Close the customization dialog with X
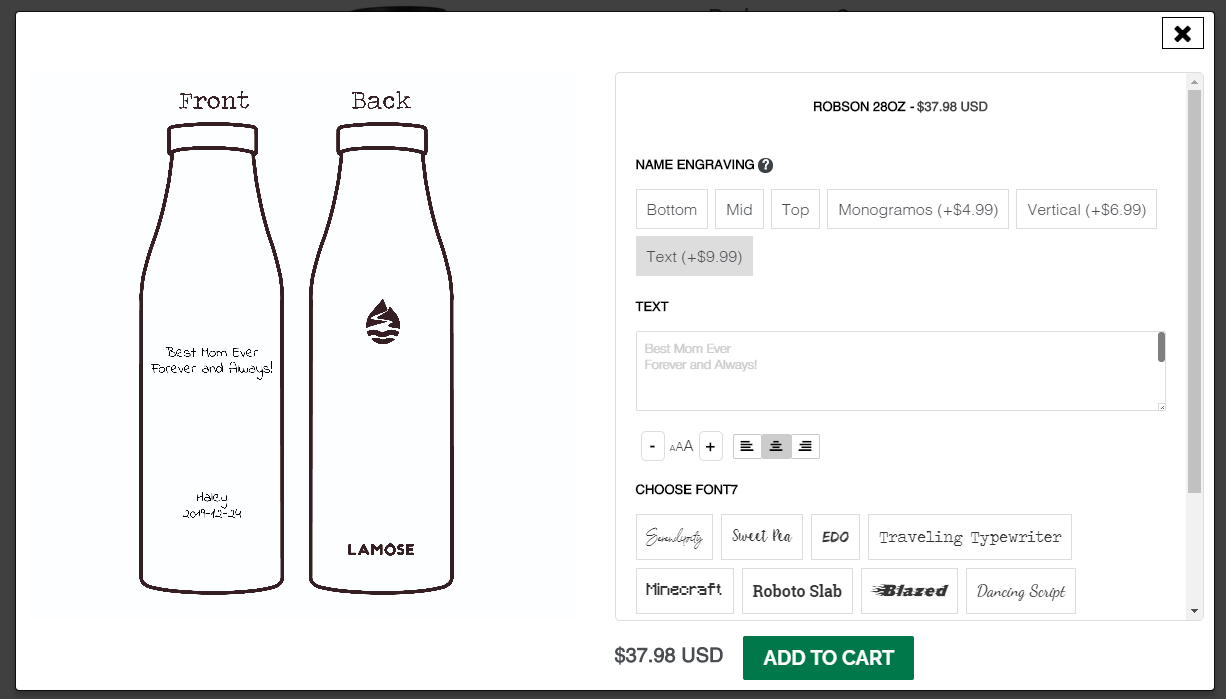This screenshot has height=699, width=1226. pyautogui.click(x=1182, y=34)
